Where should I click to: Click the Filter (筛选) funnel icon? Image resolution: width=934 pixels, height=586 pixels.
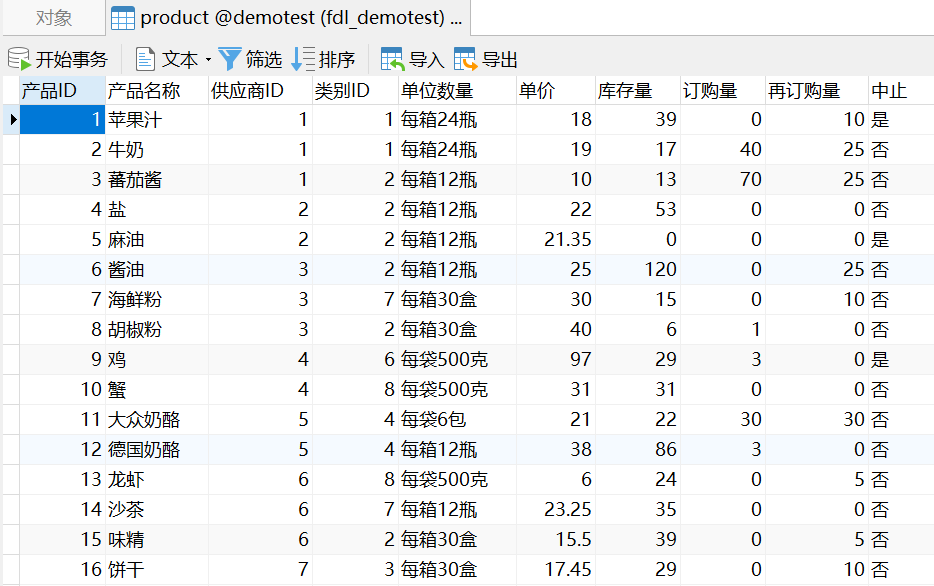point(230,59)
